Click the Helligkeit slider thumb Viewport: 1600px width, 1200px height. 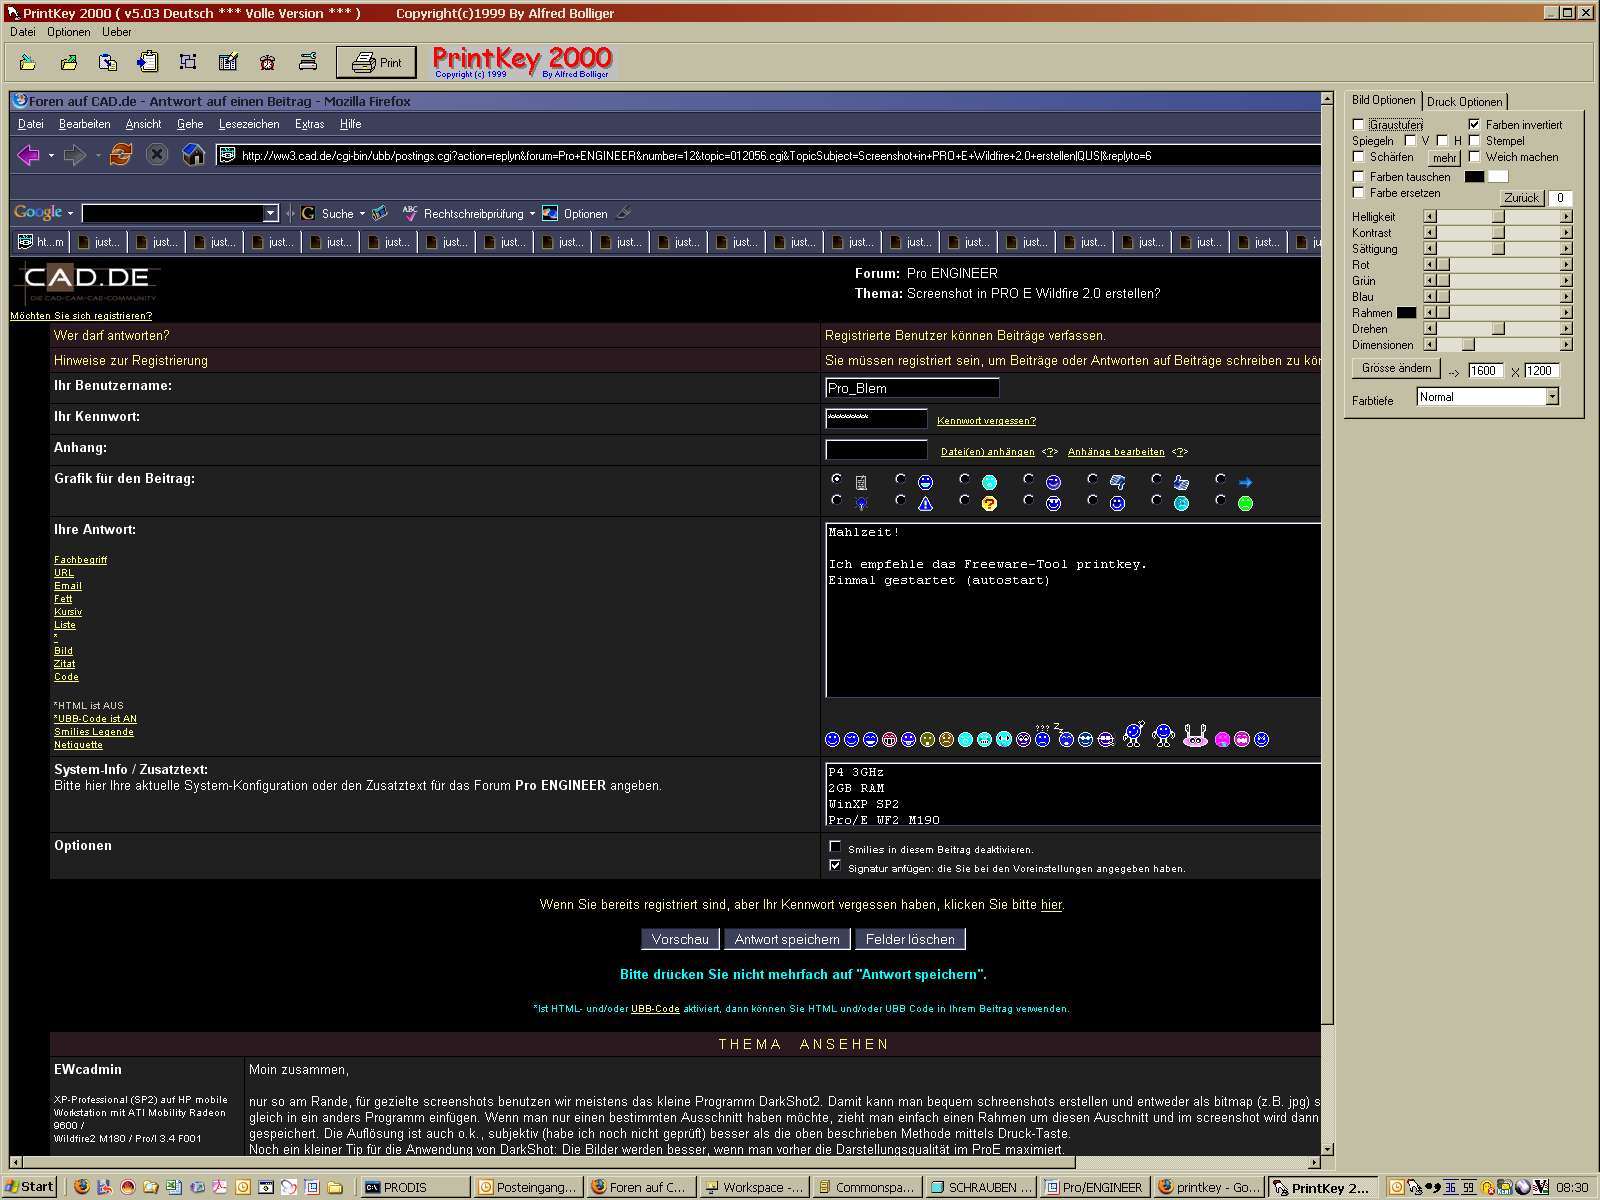pos(1498,217)
